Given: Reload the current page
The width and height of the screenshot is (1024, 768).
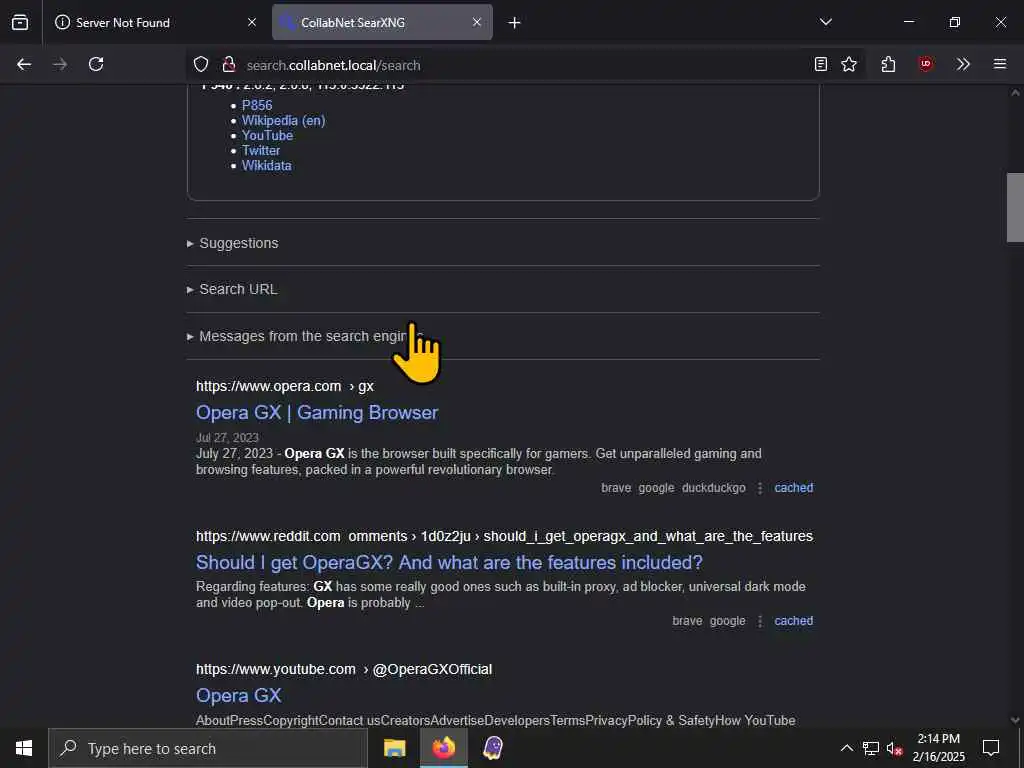Looking at the screenshot, I should (96, 64).
